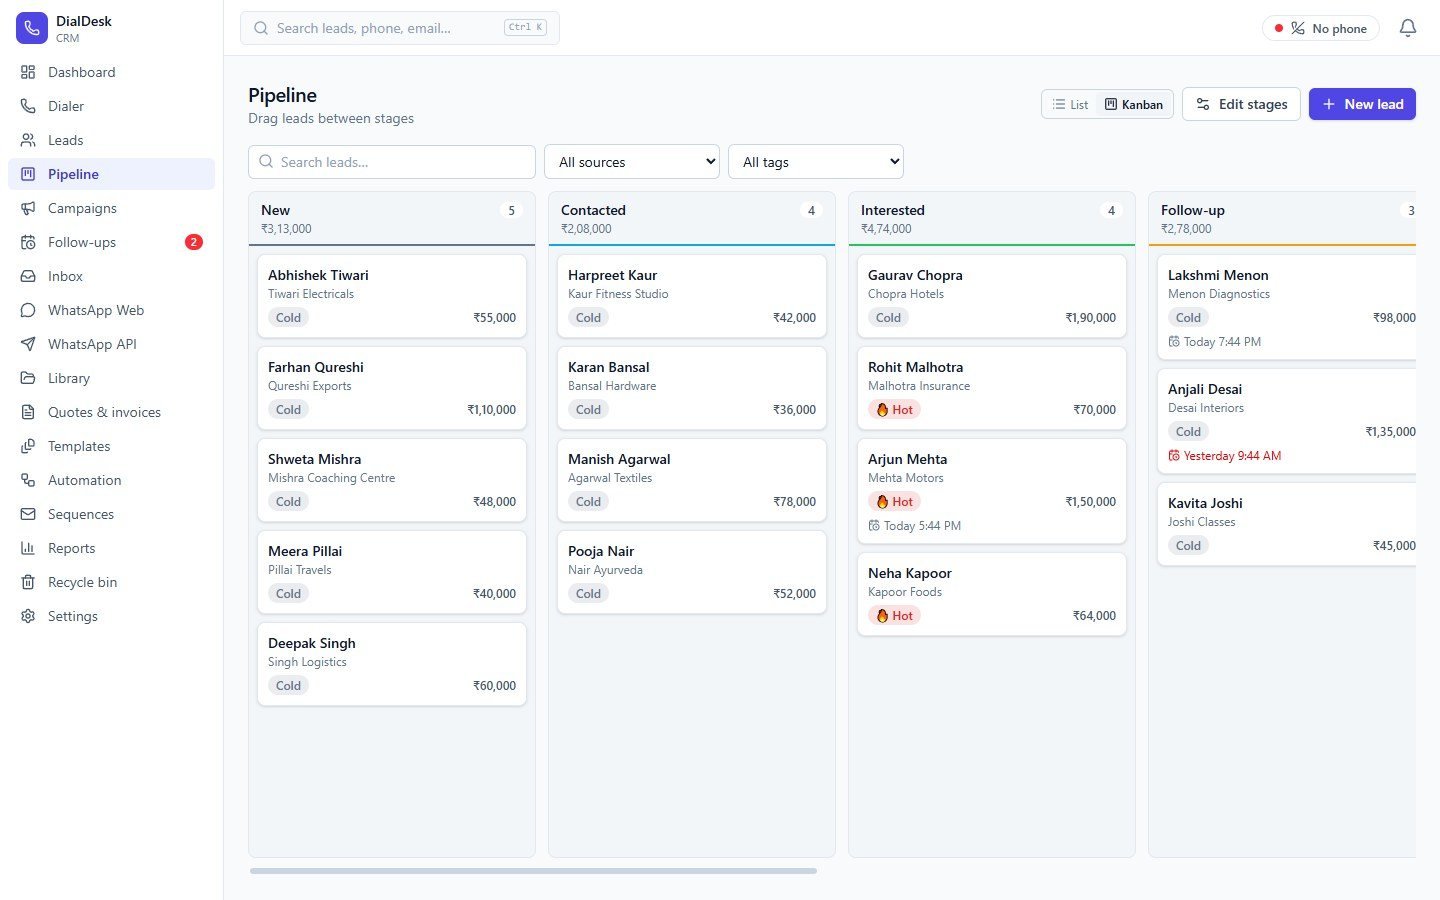Open Sequences envelope icon
This screenshot has height=900, width=1440.
pyautogui.click(x=28, y=514)
